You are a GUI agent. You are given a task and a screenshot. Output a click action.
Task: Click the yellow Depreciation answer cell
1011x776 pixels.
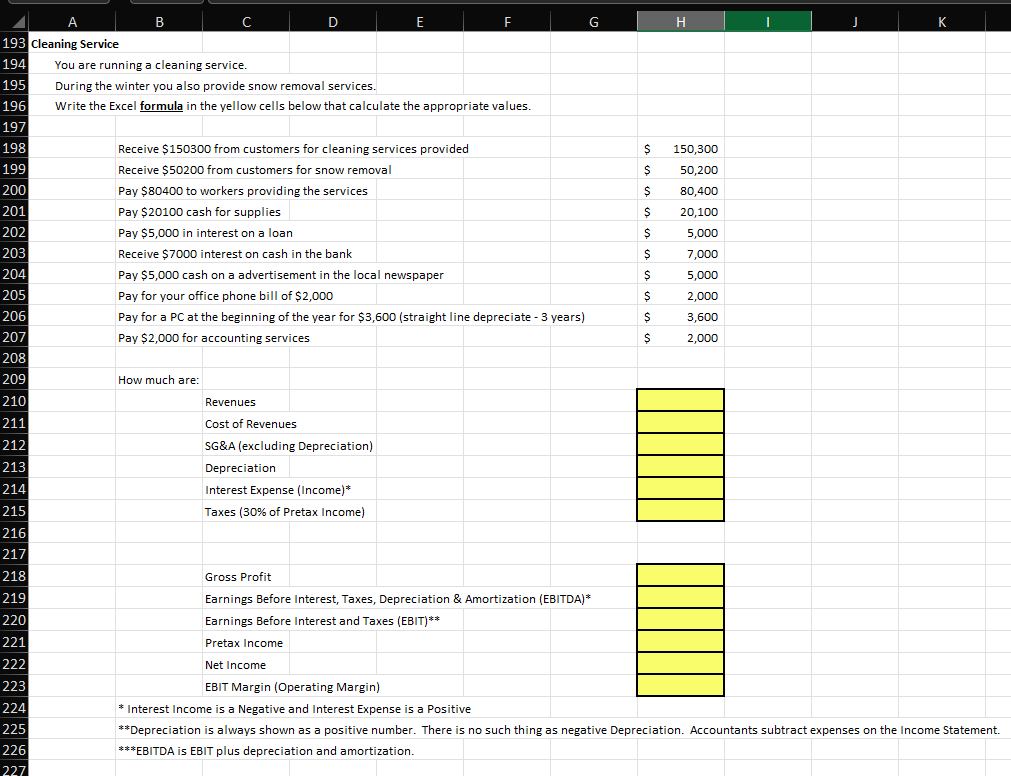pos(680,466)
